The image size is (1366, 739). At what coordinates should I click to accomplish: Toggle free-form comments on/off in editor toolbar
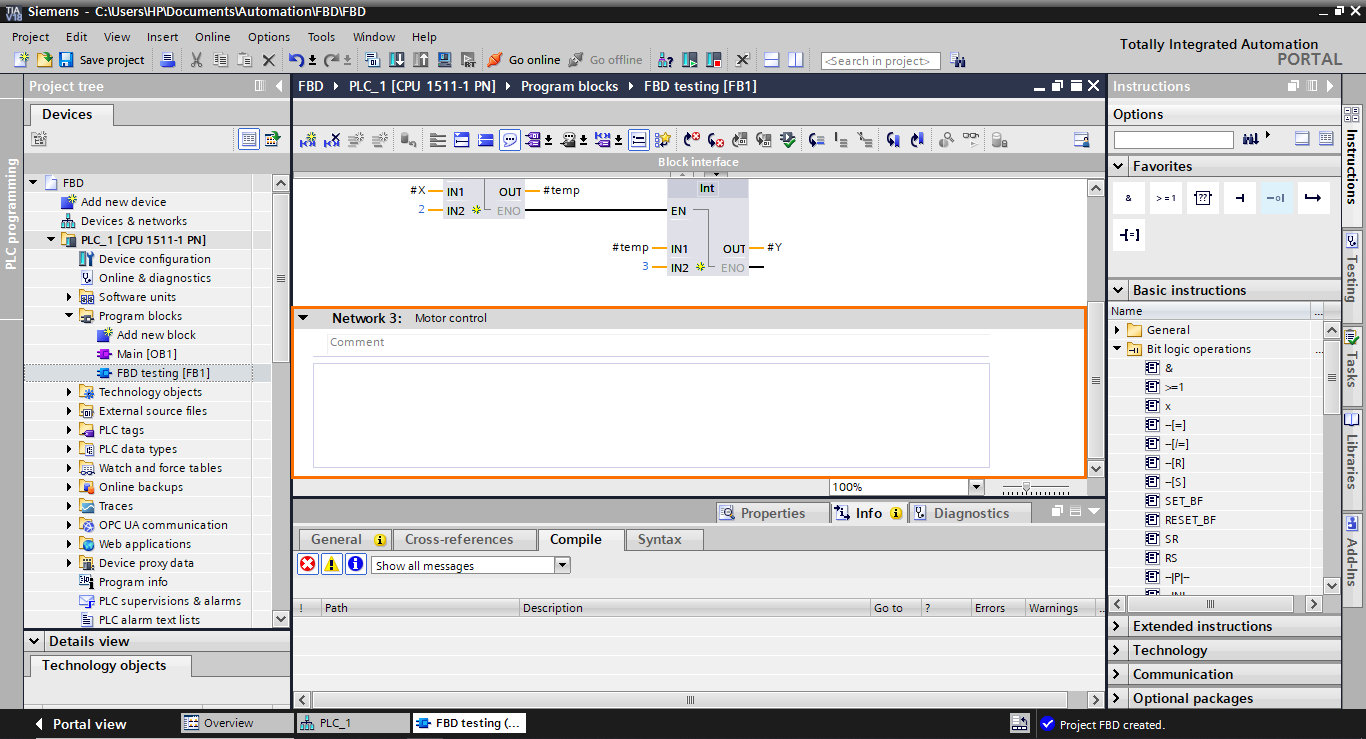pos(510,140)
